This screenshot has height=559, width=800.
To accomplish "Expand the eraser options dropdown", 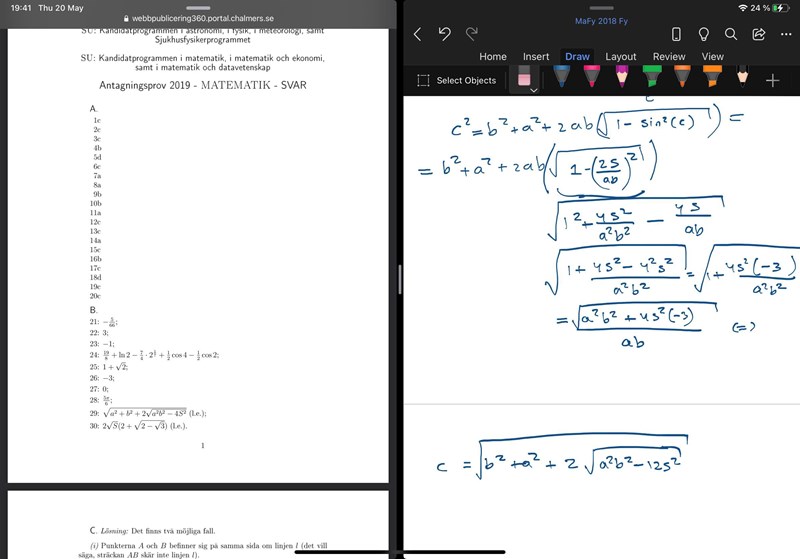I will click(533, 90).
